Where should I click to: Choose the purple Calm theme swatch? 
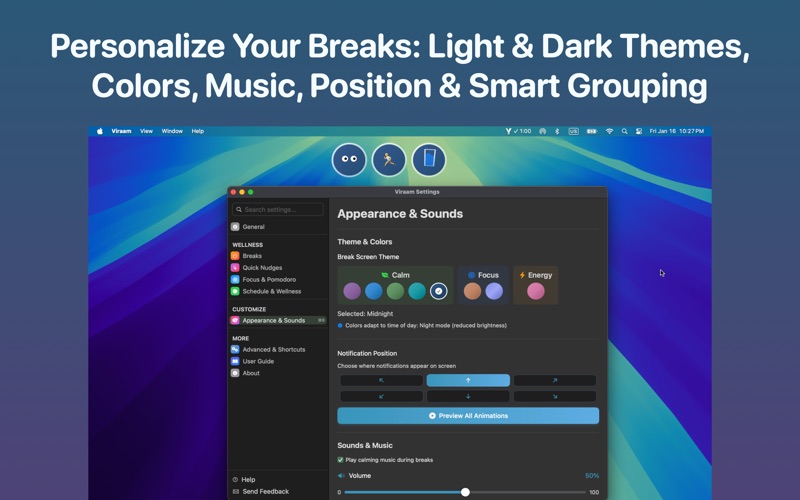(352, 291)
